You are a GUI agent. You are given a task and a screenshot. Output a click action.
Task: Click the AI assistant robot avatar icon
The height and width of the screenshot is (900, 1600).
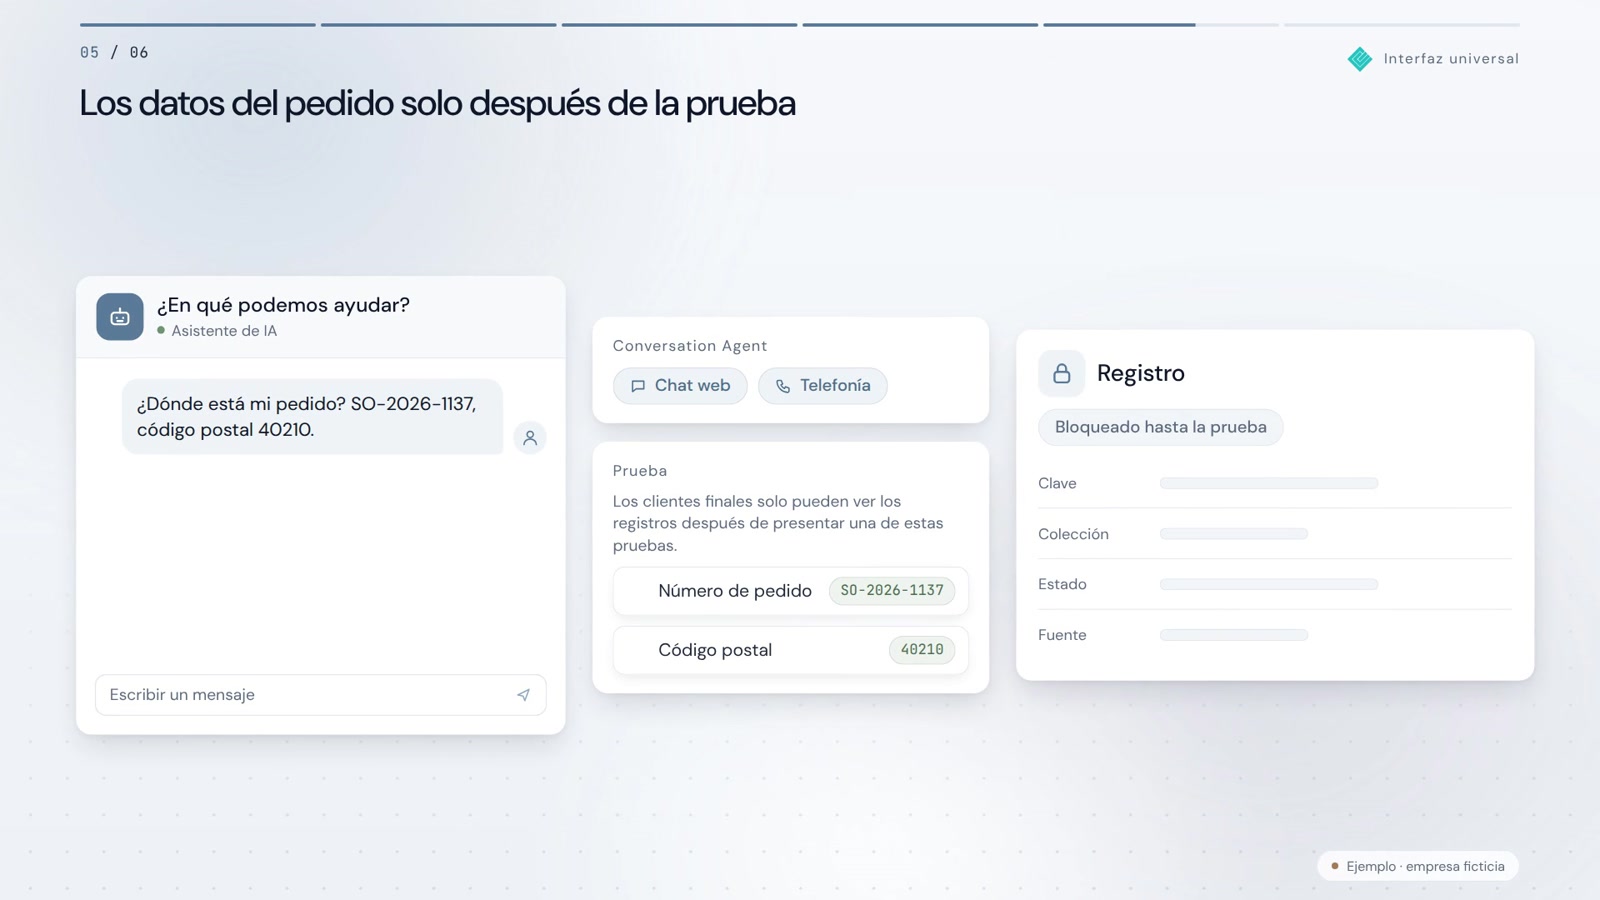point(120,317)
